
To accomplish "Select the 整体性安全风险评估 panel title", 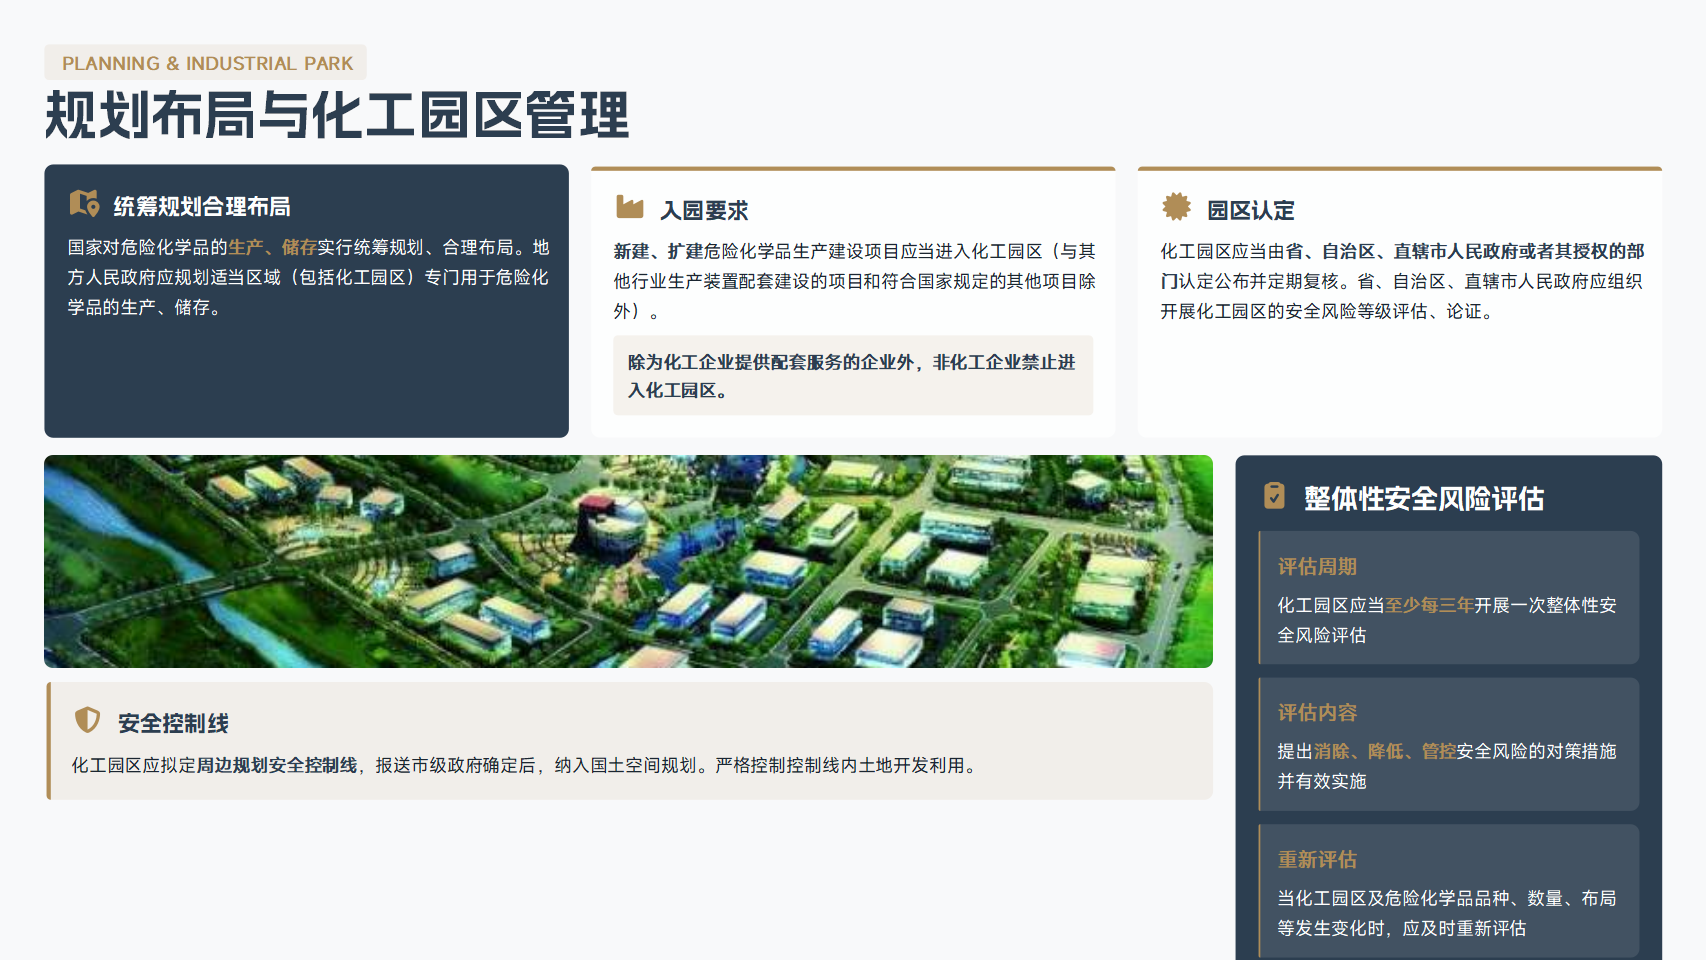I will tap(1423, 499).
